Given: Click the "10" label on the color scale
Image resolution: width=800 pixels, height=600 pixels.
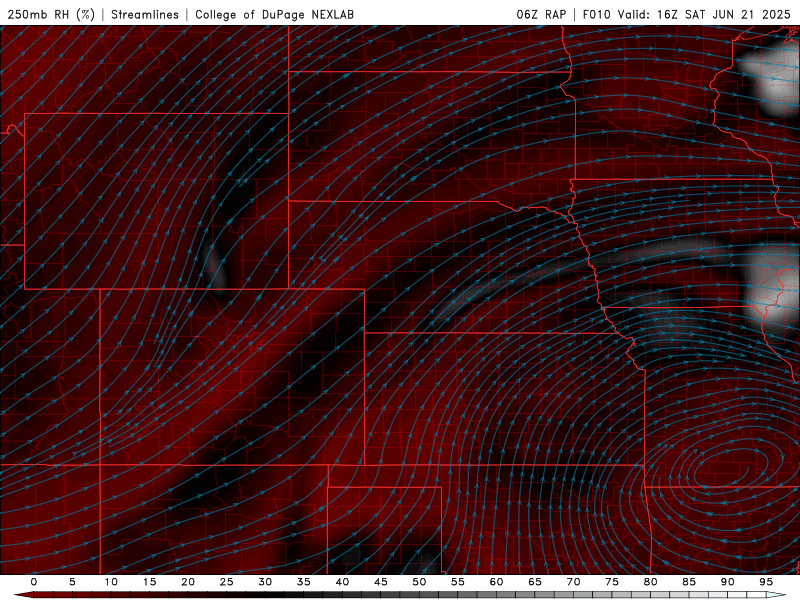Looking at the screenshot, I should 111,582.
